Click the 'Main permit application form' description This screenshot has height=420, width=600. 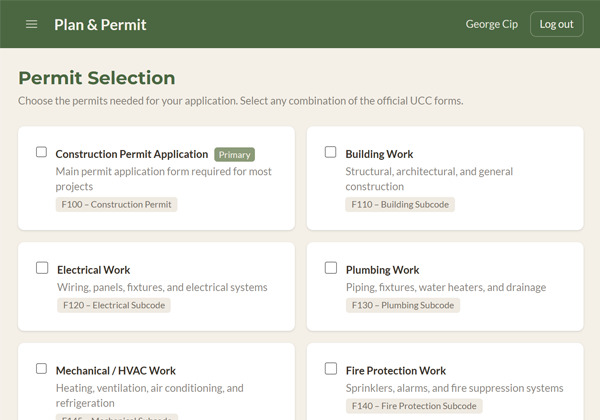pyautogui.click(x=163, y=179)
